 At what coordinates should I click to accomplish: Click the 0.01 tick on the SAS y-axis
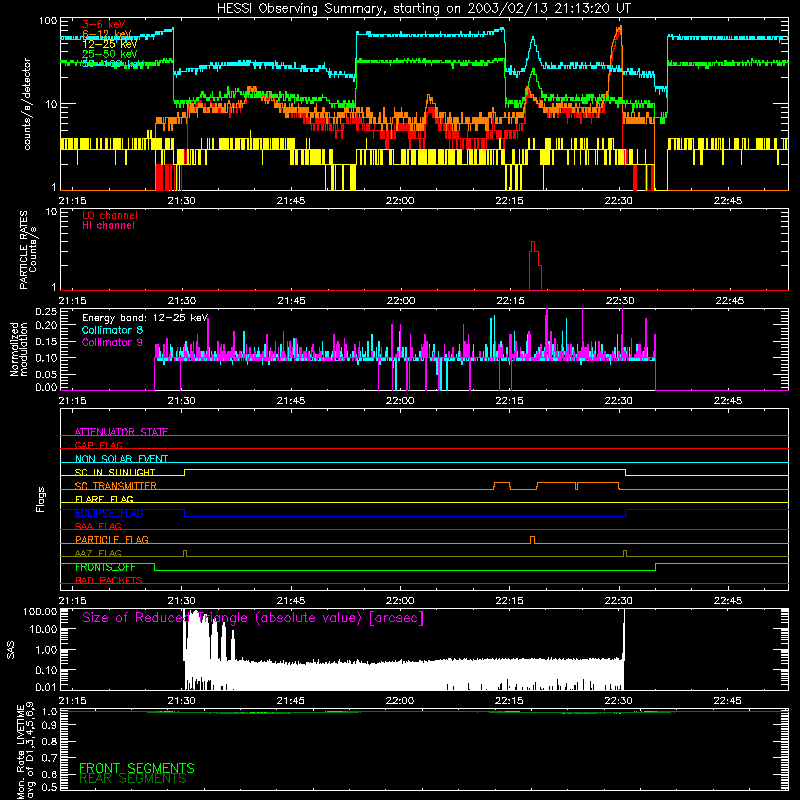pyautogui.click(x=46, y=687)
